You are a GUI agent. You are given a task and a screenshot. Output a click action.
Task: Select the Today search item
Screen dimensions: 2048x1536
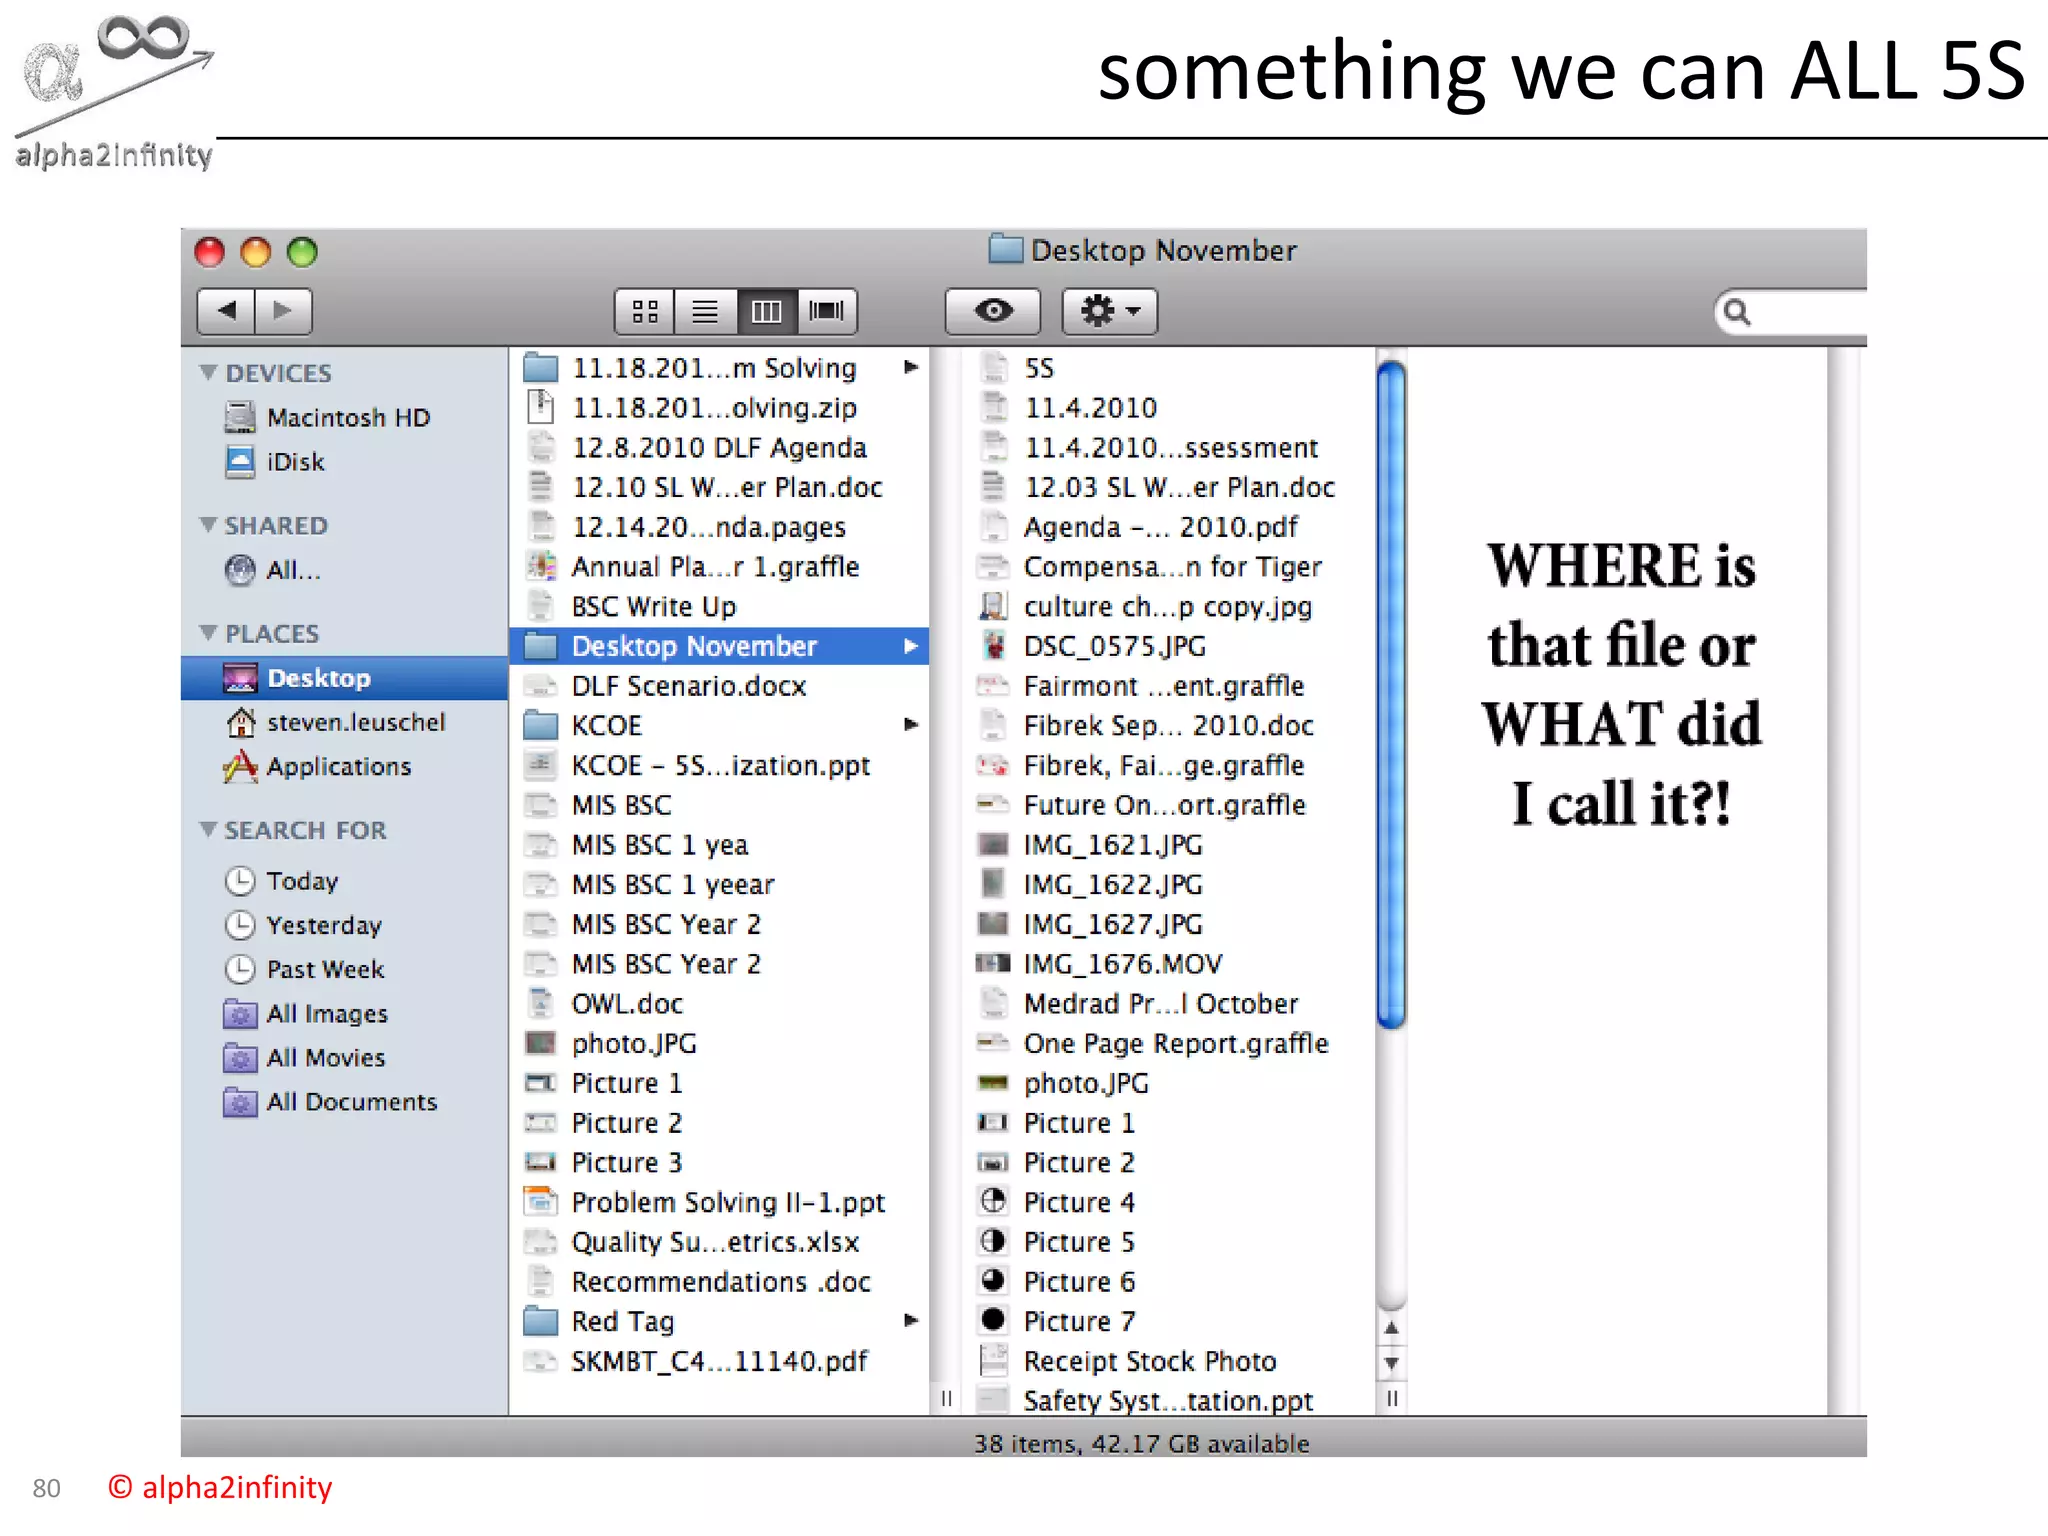coord(302,881)
